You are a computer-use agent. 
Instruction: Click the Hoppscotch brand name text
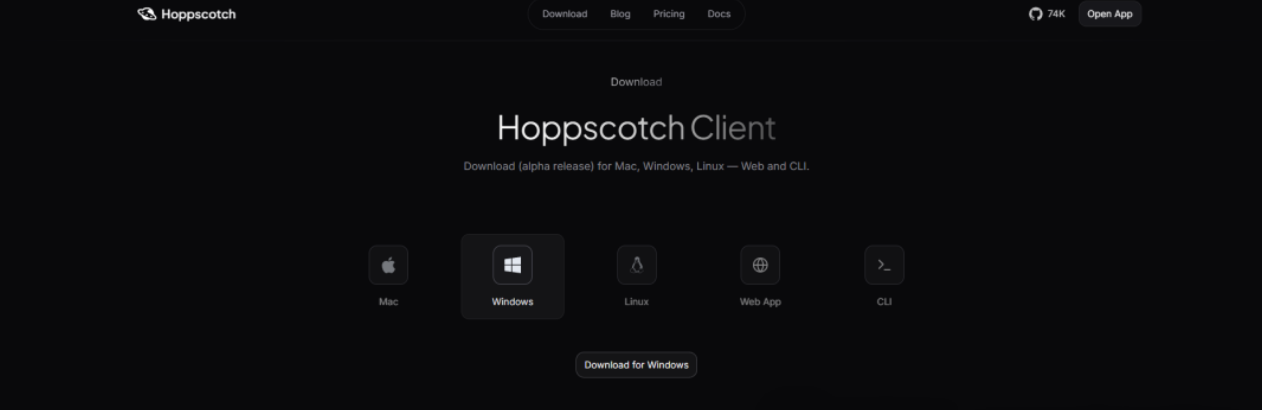click(x=198, y=14)
